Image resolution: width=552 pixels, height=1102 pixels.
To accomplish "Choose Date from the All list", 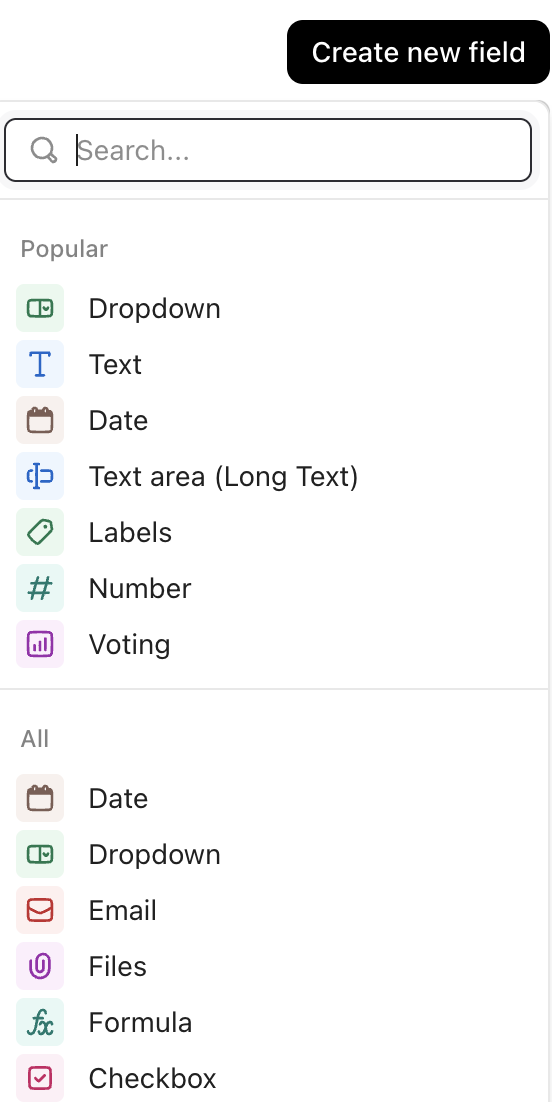I will point(274,798).
